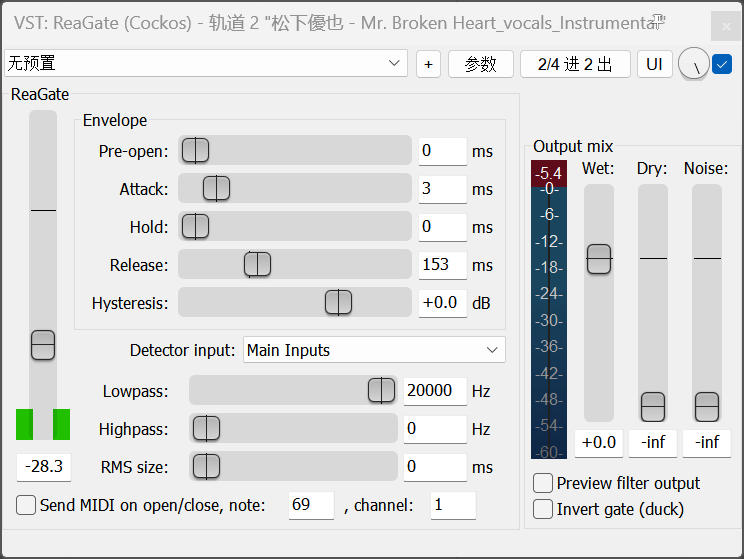Open the preset dropdown list
This screenshot has height=559, width=744.
click(x=206, y=64)
